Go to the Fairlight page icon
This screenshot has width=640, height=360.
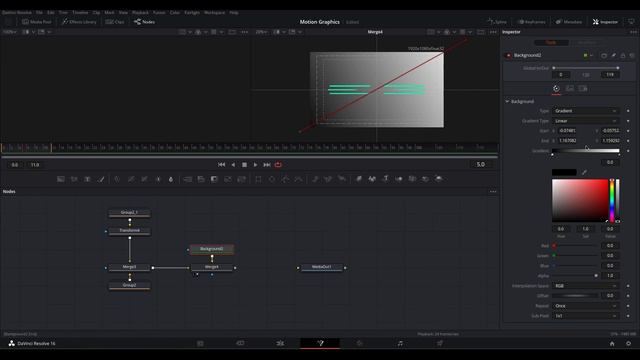click(400, 344)
